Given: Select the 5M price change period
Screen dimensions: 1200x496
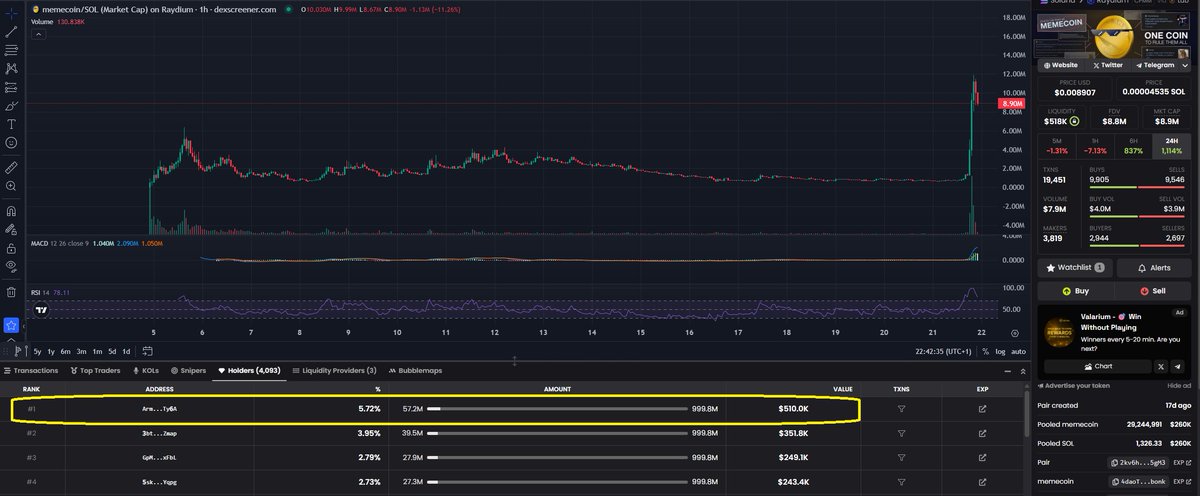Looking at the screenshot, I should pyautogui.click(x=1057, y=146).
